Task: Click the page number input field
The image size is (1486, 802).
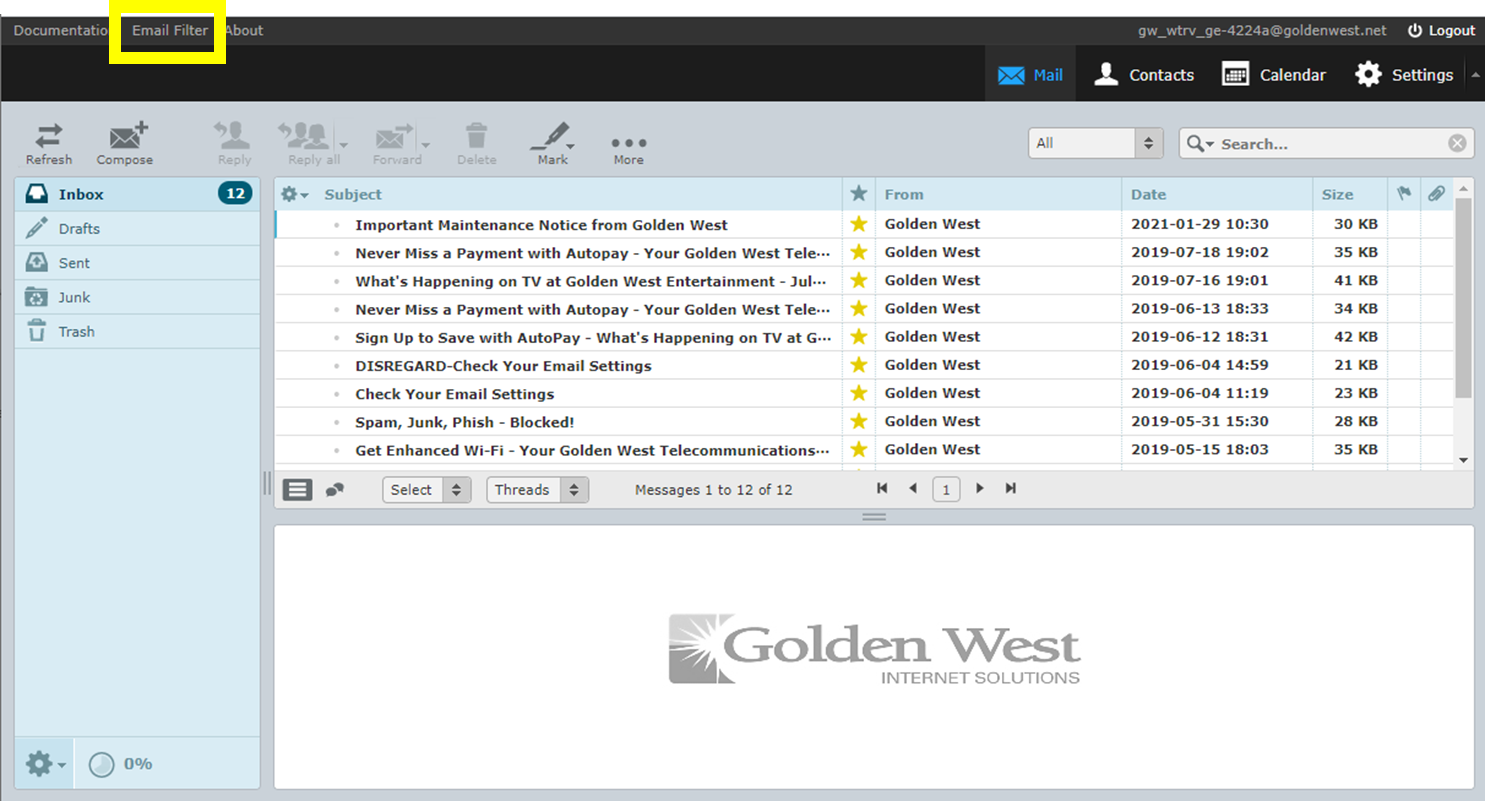Action: [x=945, y=489]
